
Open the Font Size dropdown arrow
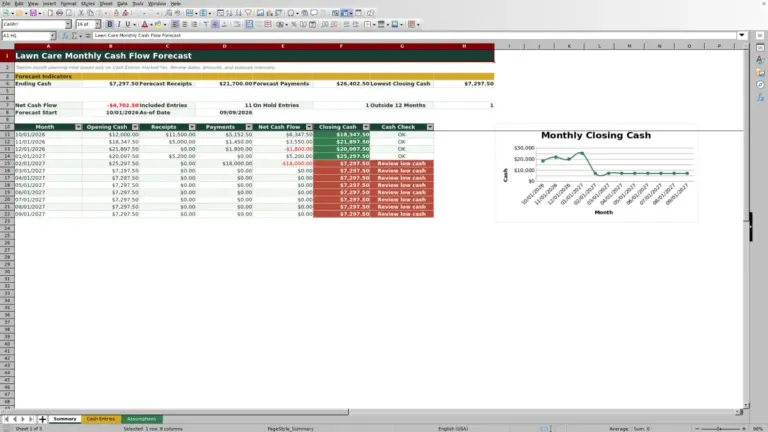pyautogui.click(x=97, y=24)
